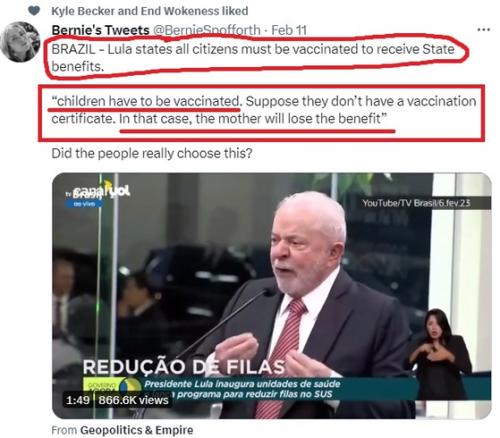The width and height of the screenshot is (500, 438).
Task: Click the heart icon beside liked notice
Action: coord(34,11)
